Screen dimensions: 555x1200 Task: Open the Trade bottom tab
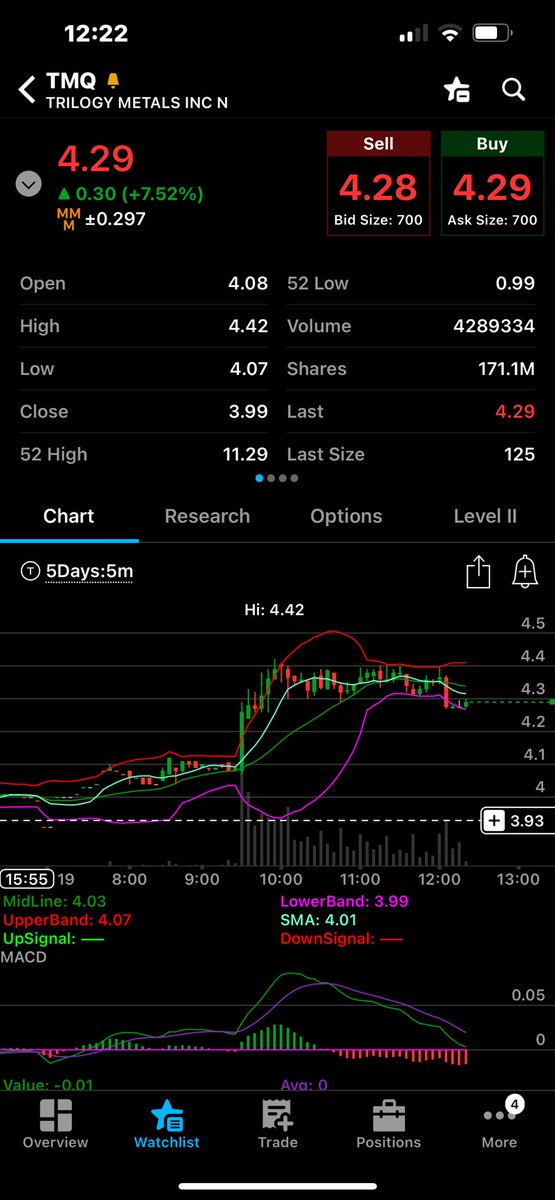[277, 1125]
